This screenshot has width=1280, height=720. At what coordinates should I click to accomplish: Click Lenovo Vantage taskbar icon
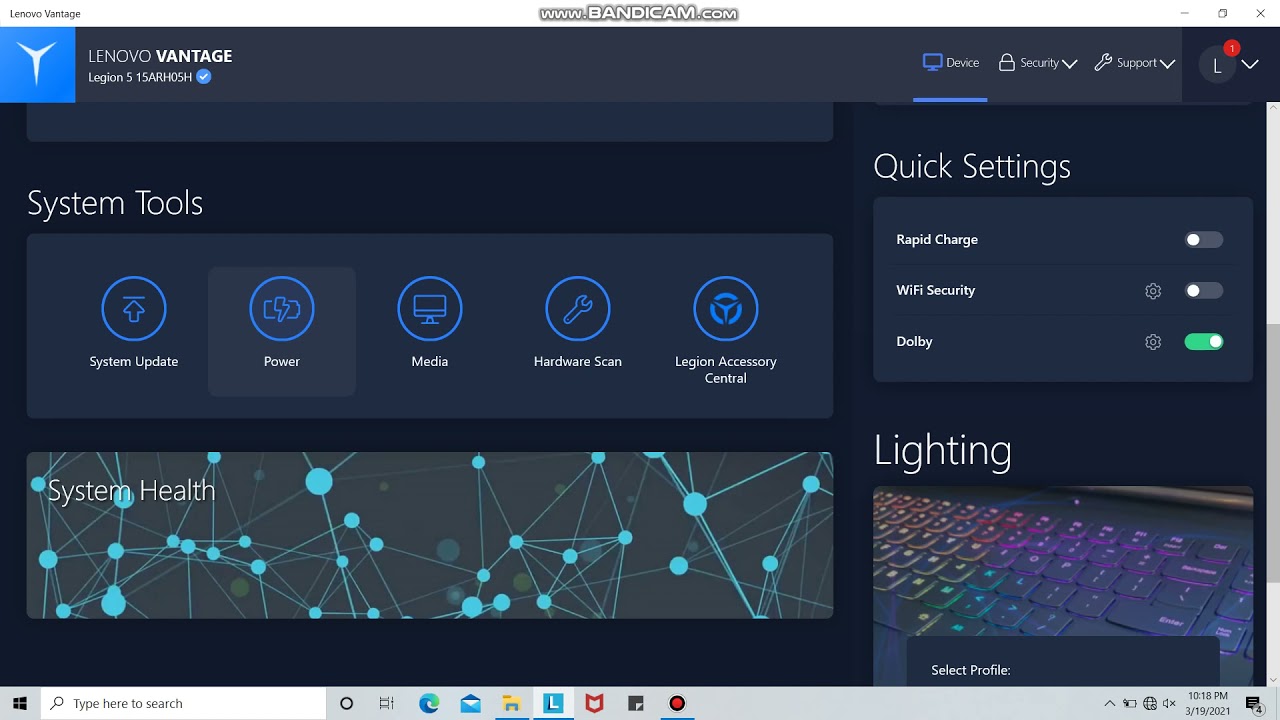(553, 704)
